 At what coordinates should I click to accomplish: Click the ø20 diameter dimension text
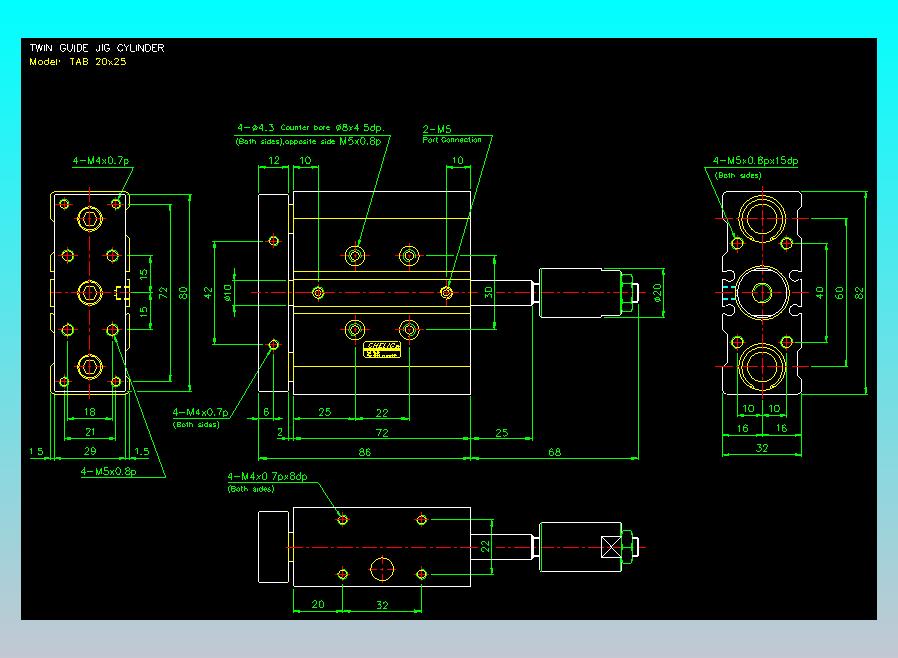pos(658,291)
